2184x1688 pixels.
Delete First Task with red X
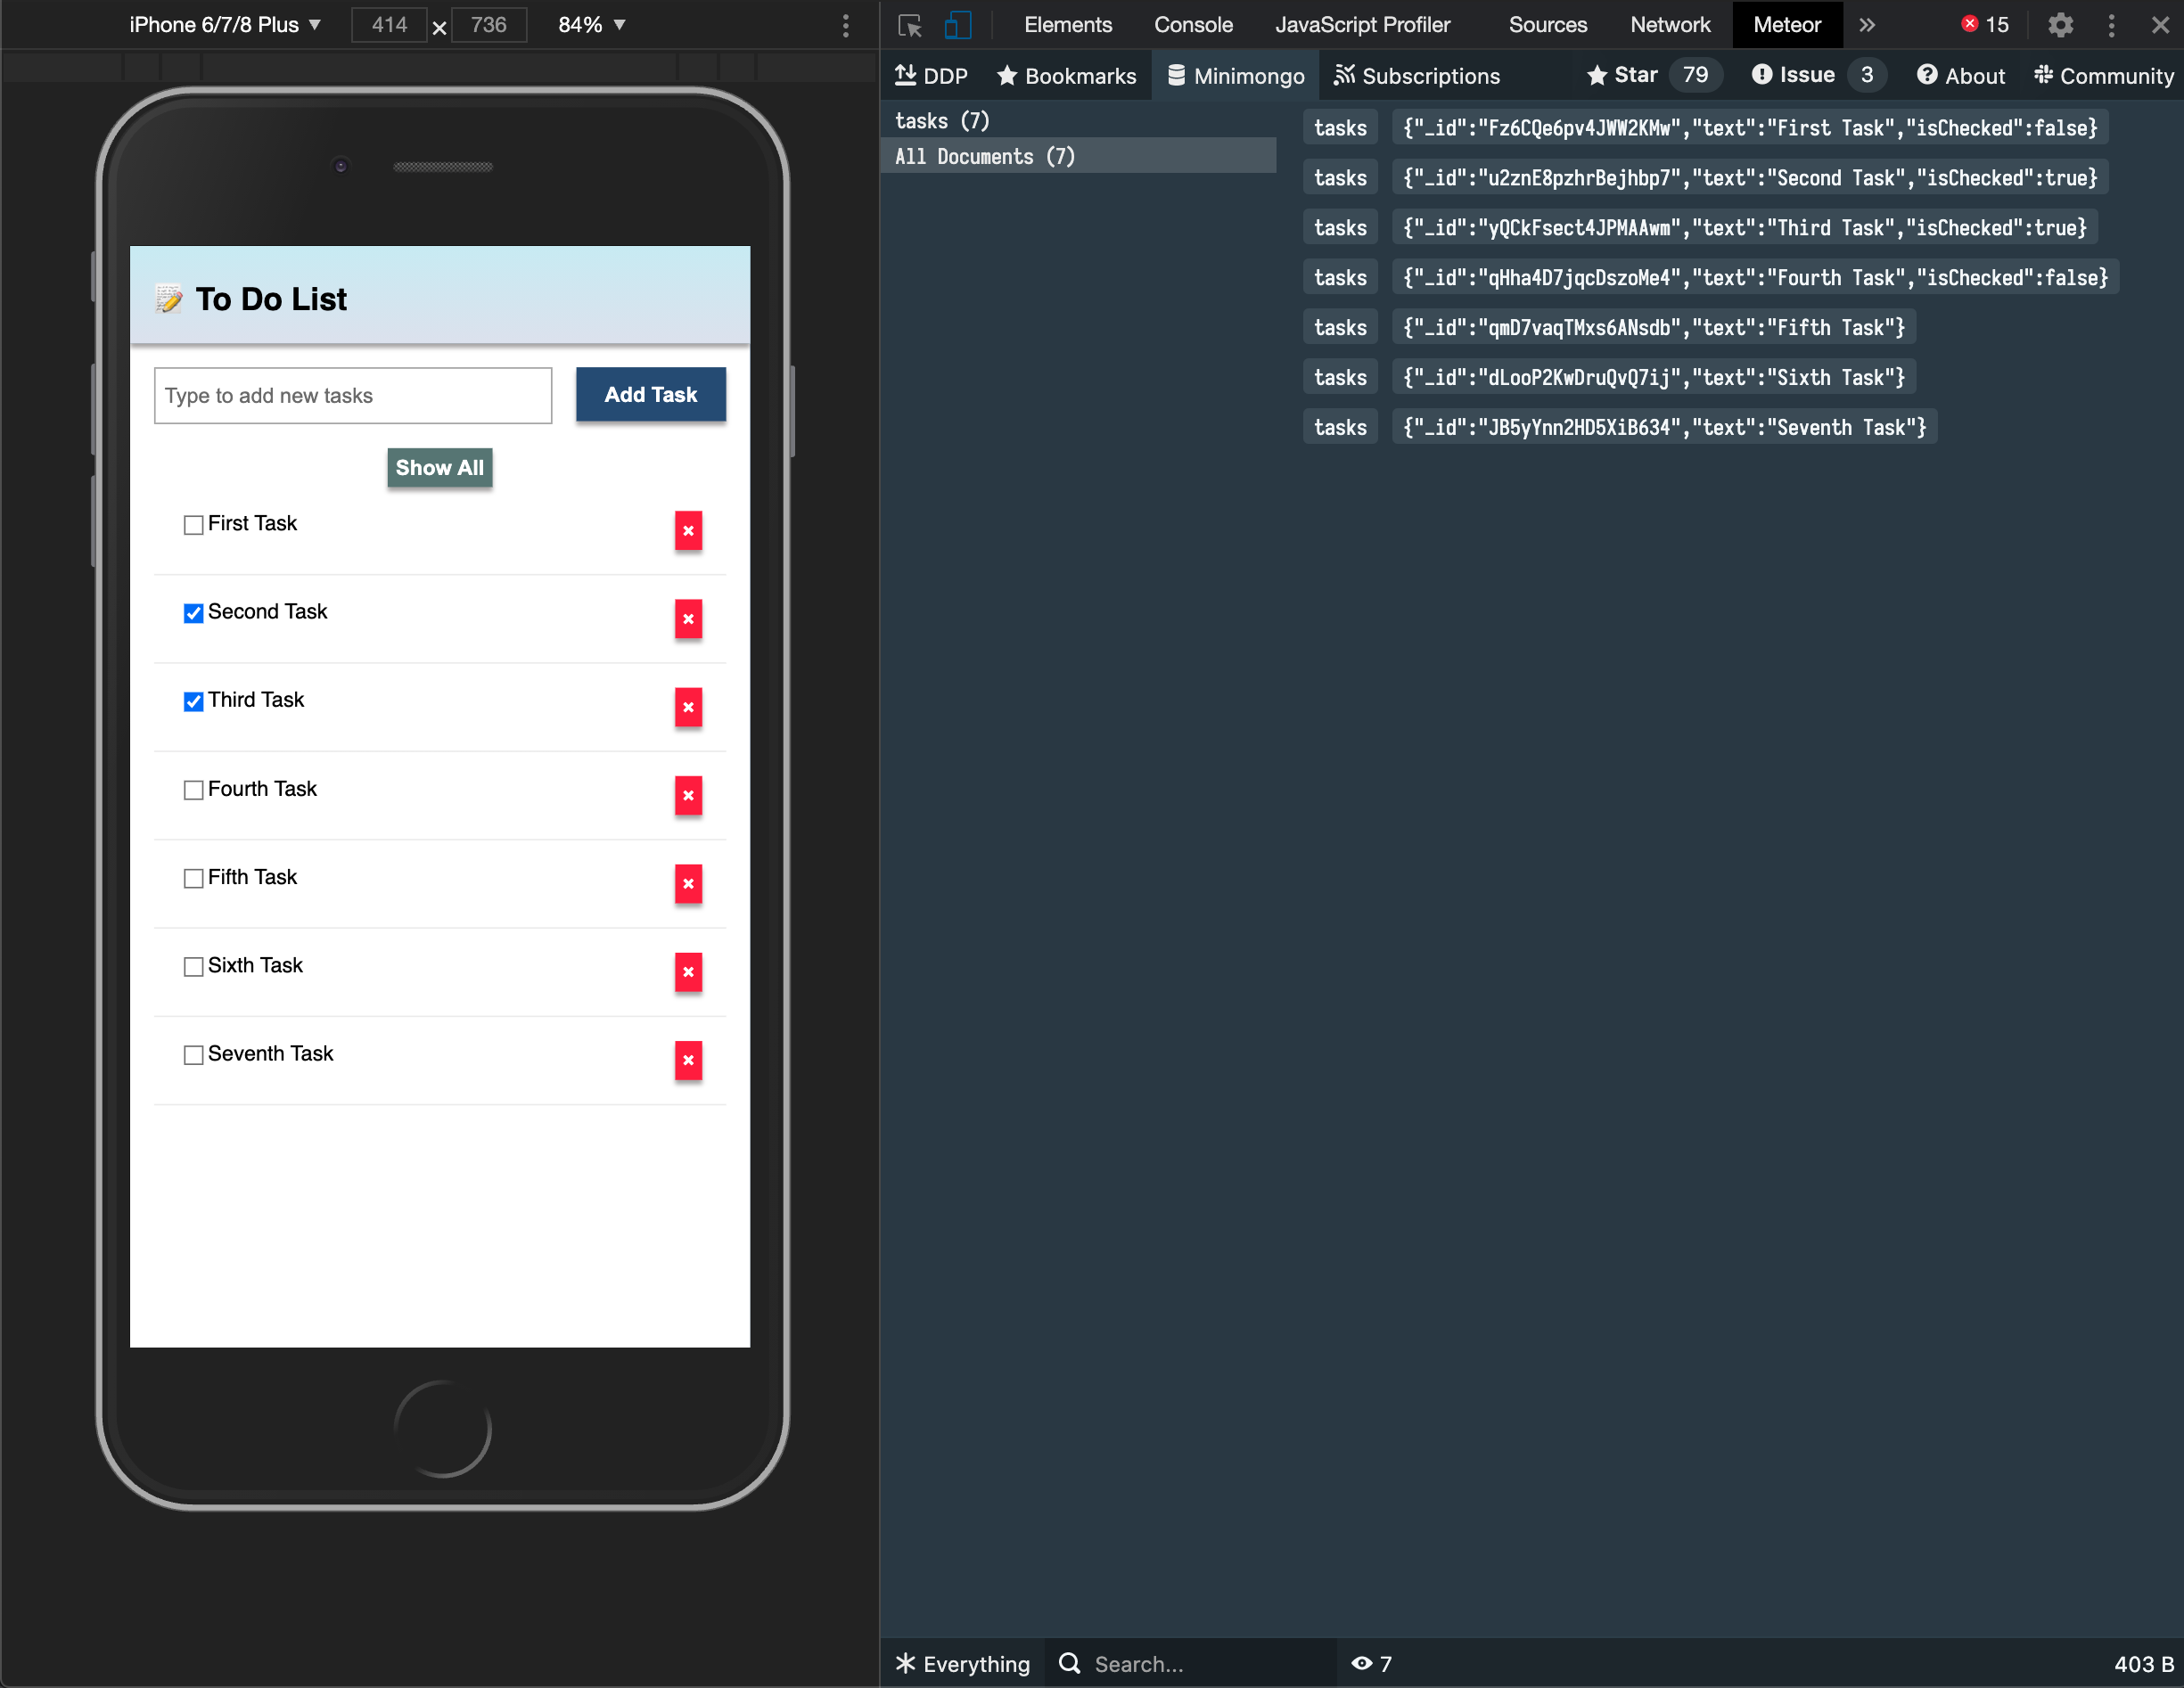click(x=688, y=531)
